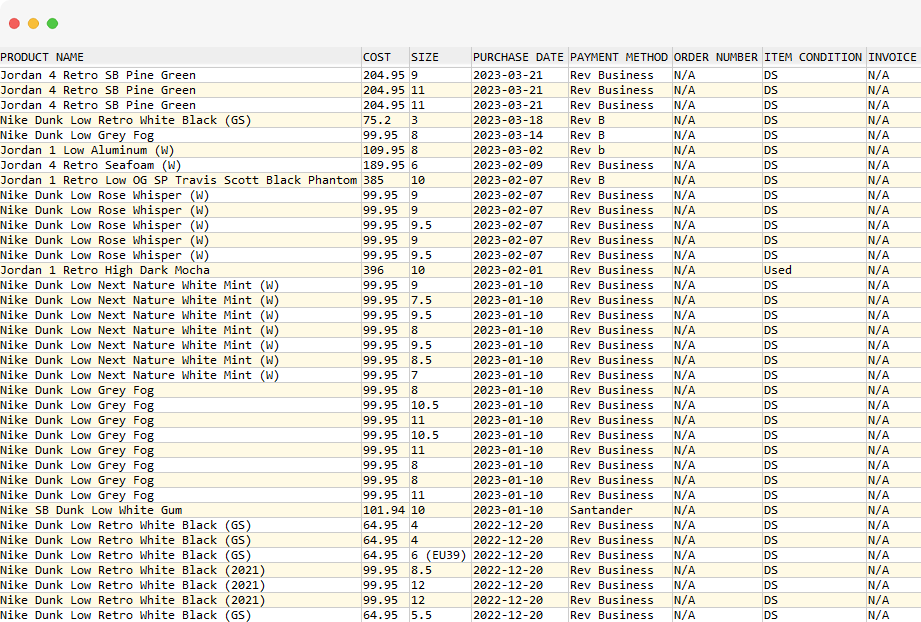
Task: Select the ORDER NUMBER column header
Action: pyautogui.click(x=715, y=57)
